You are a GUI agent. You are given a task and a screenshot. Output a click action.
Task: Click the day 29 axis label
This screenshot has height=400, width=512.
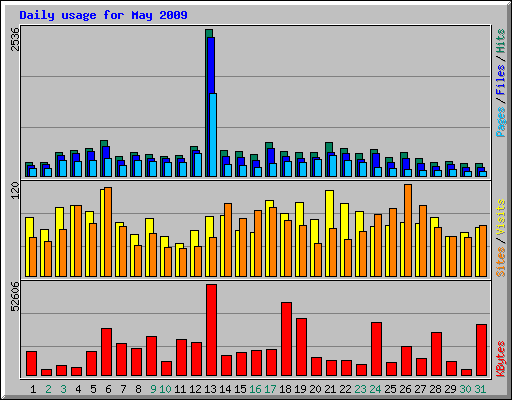coord(450,389)
